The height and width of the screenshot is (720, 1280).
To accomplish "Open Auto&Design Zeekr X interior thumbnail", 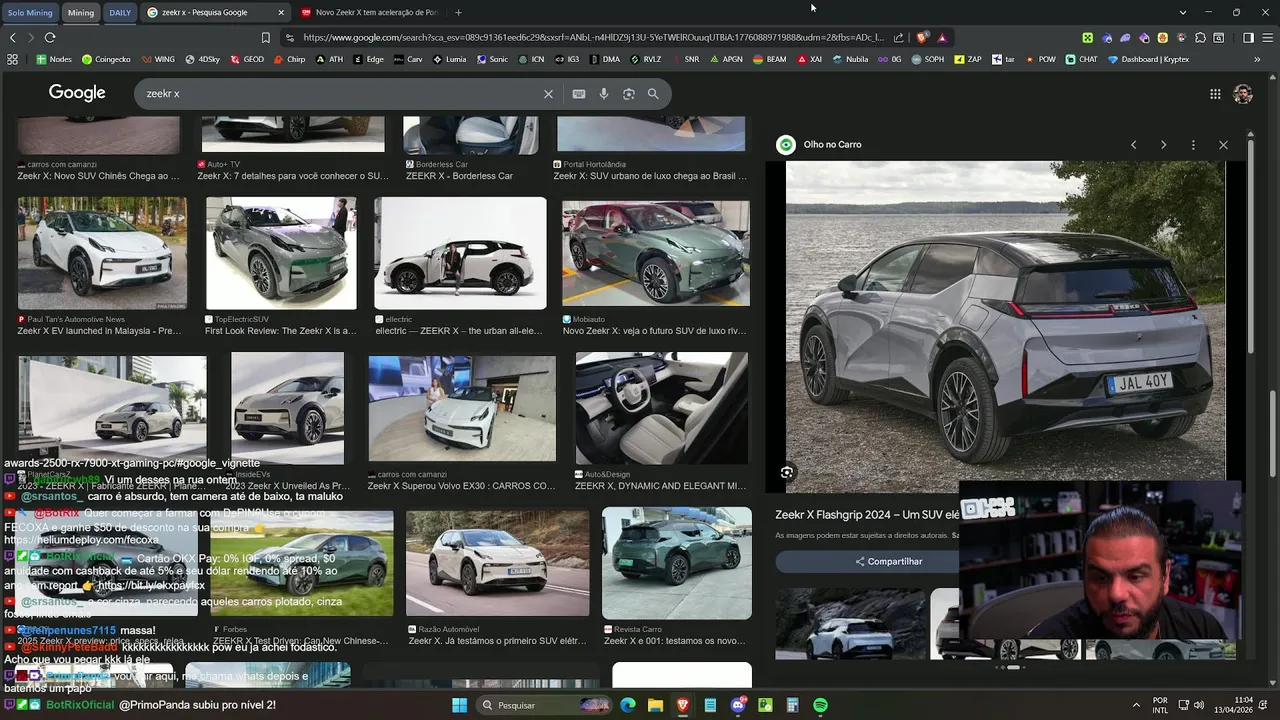I will 661,408.
